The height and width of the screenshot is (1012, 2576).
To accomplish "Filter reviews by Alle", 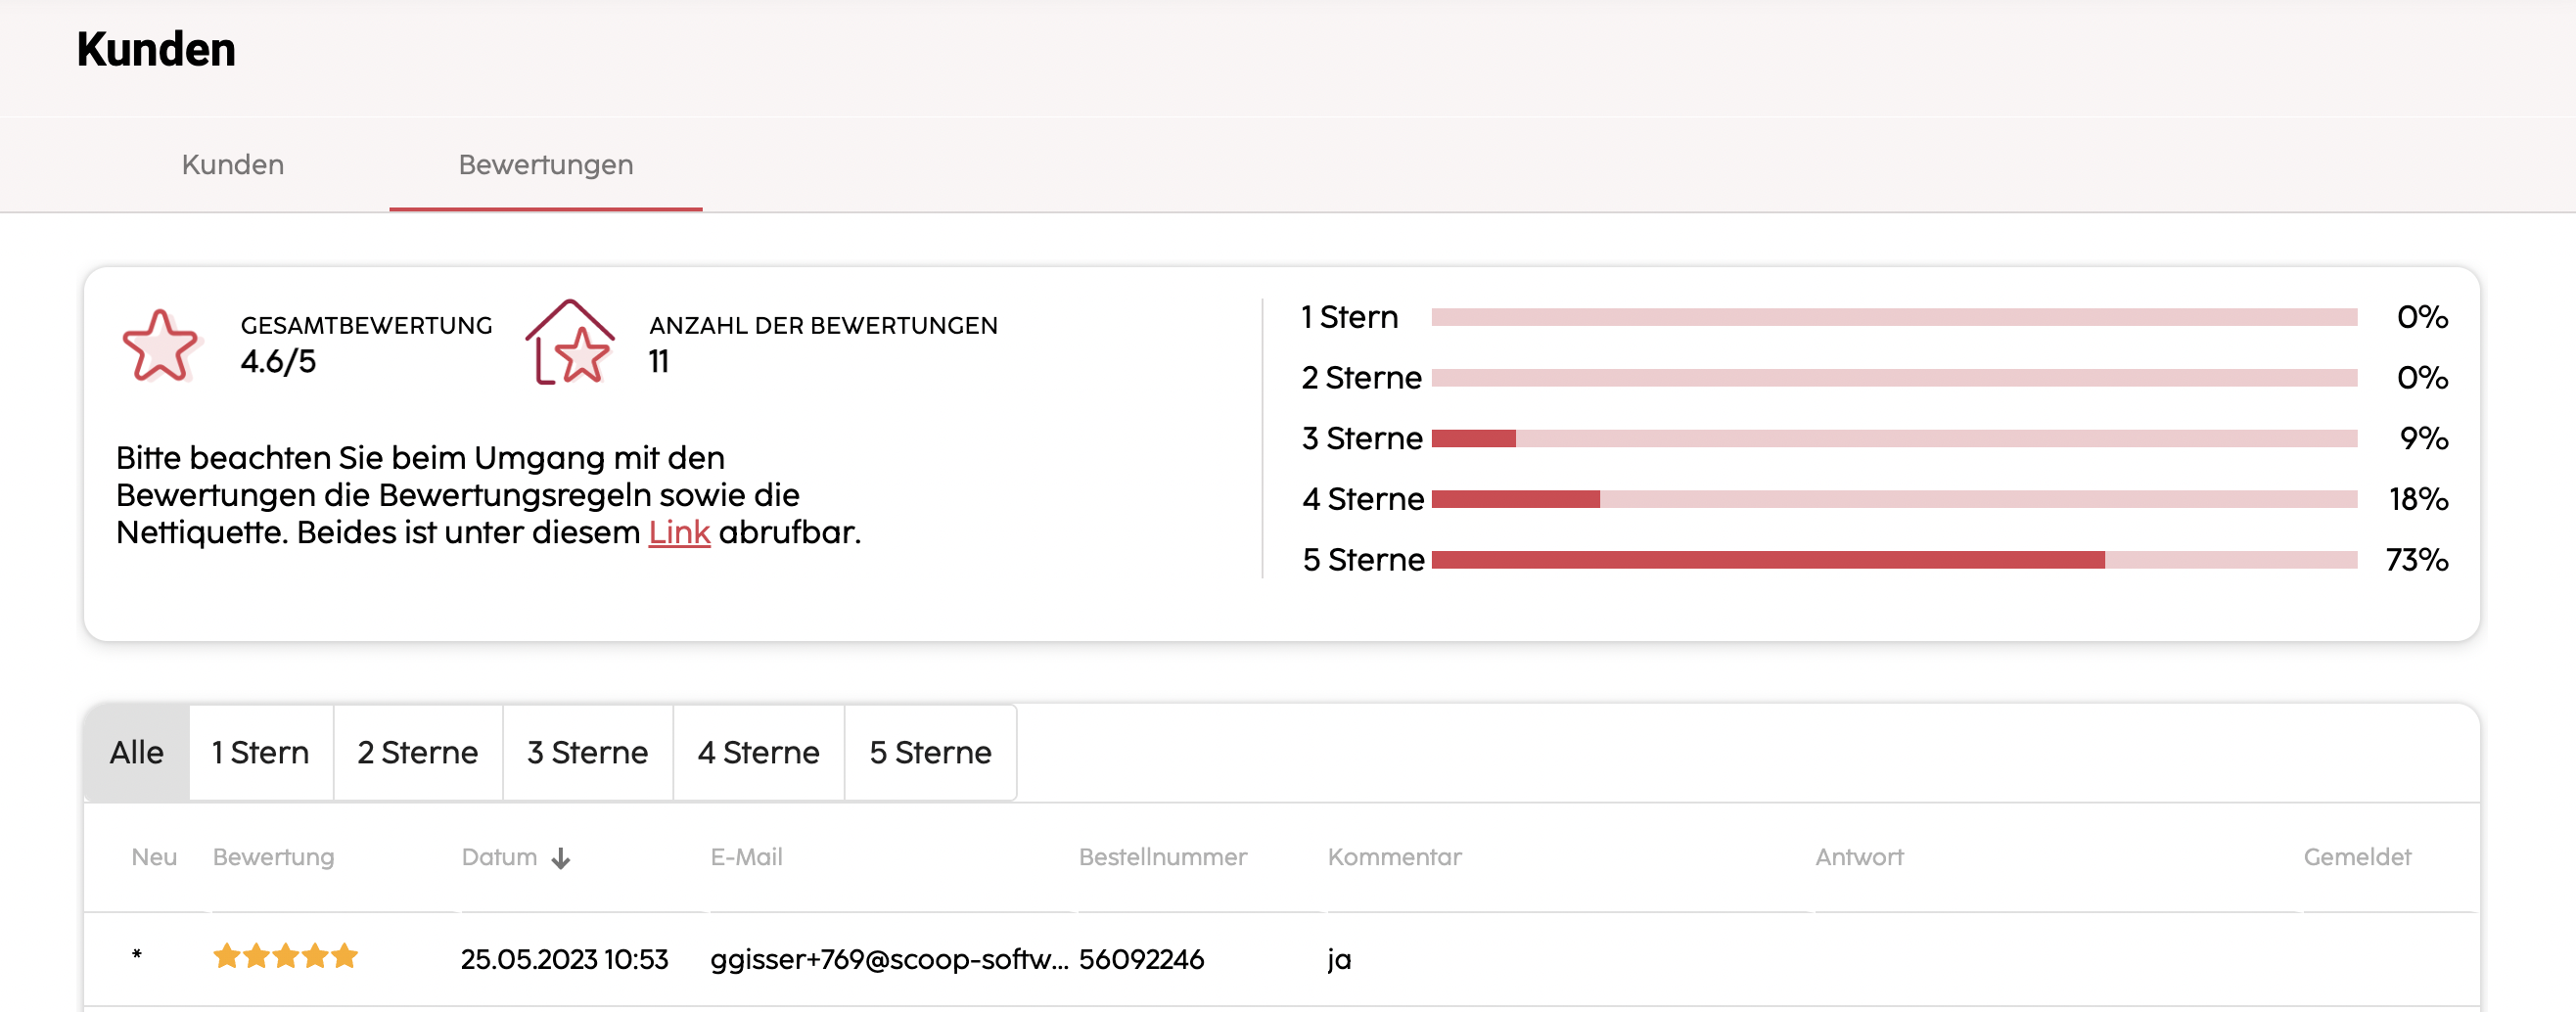I will tap(137, 752).
